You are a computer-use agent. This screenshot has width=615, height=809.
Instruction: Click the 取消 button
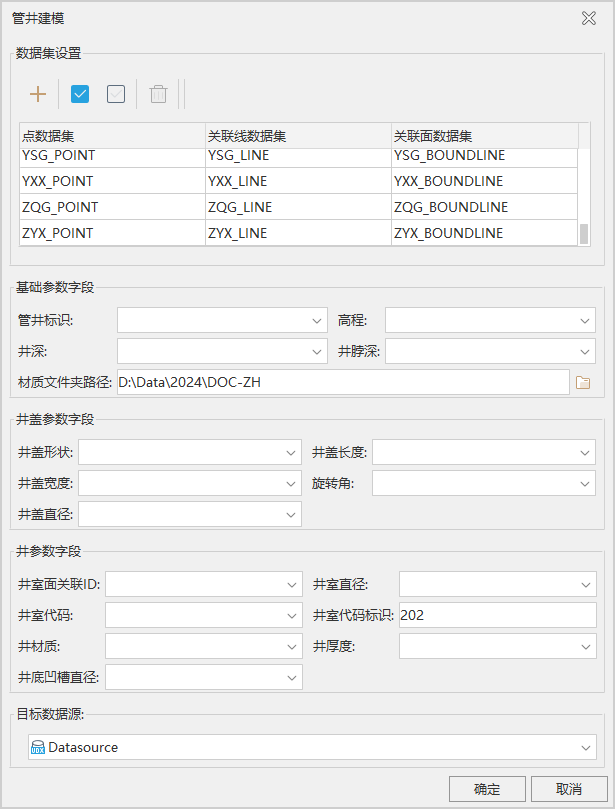[x=569, y=789]
